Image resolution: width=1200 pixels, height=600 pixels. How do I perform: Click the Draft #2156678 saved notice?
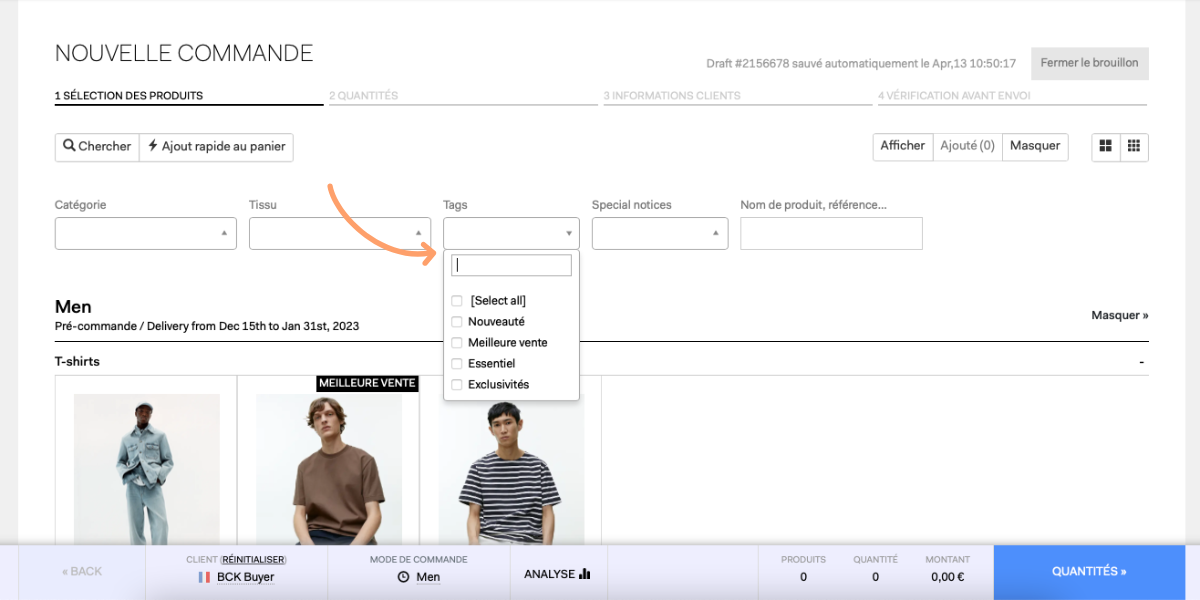(861, 64)
